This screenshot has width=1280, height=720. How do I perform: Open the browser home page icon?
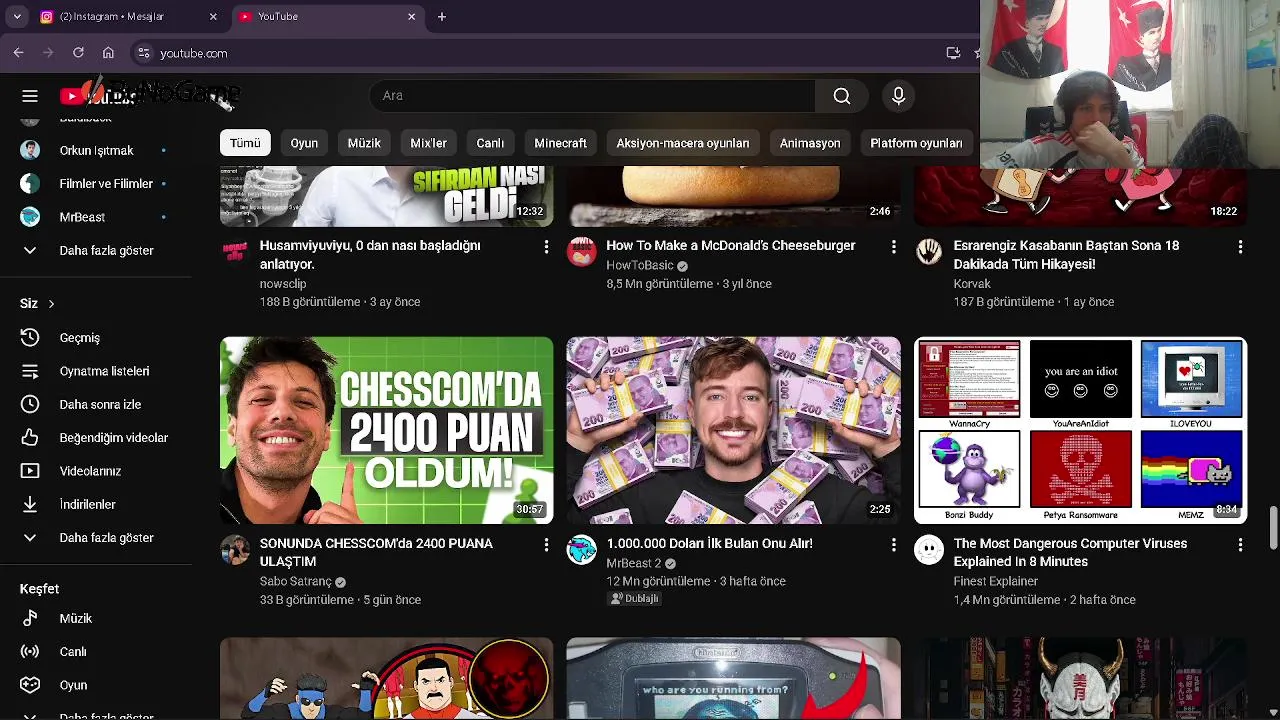click(x=108, y=53)
